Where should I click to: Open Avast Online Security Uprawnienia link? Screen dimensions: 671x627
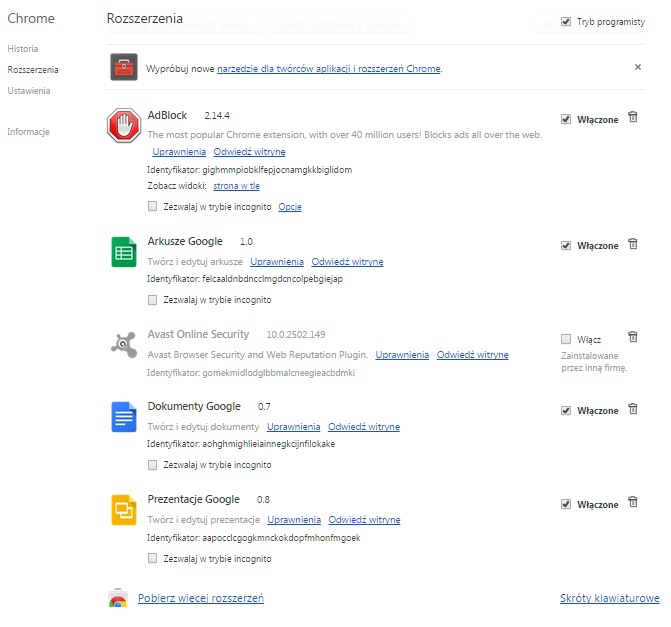pos(402,355)
